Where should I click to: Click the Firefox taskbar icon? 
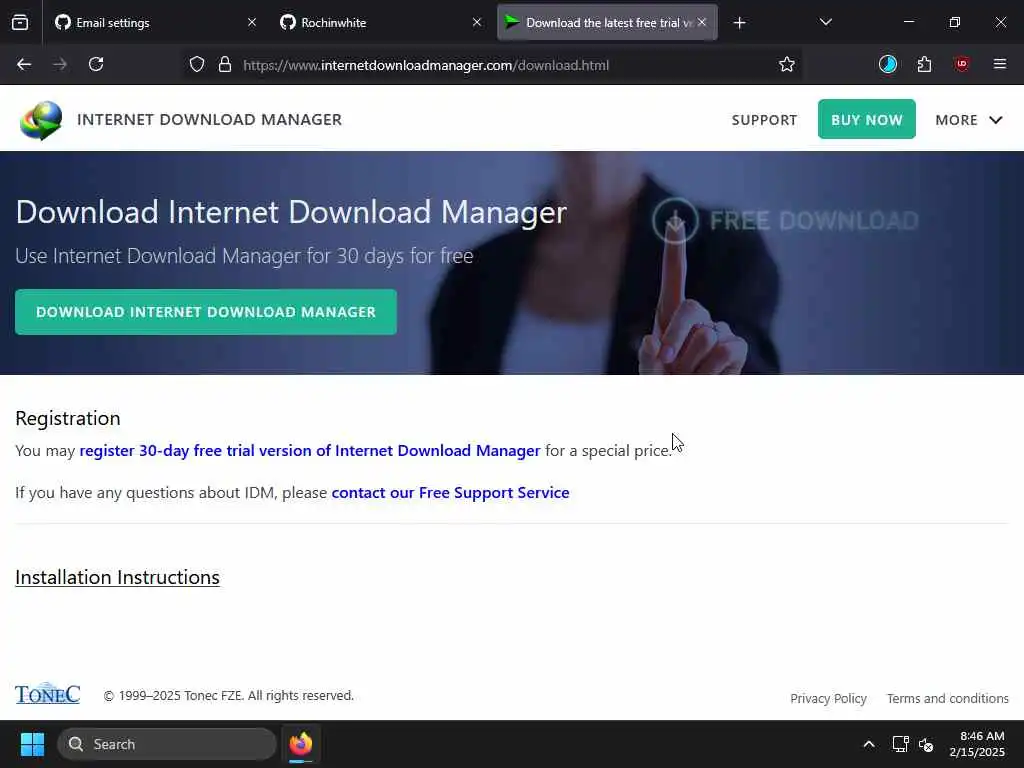[301, 744]
